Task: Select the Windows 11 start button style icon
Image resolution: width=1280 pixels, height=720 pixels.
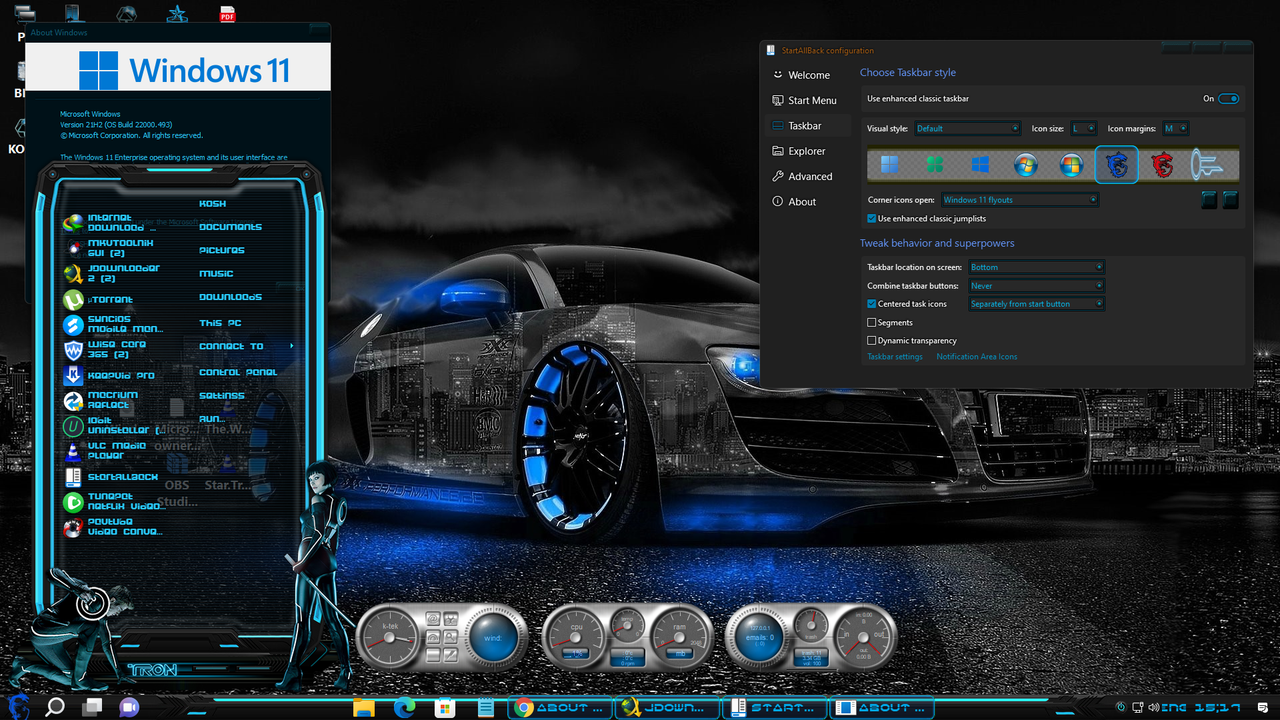Action: [x=889, y=164]
